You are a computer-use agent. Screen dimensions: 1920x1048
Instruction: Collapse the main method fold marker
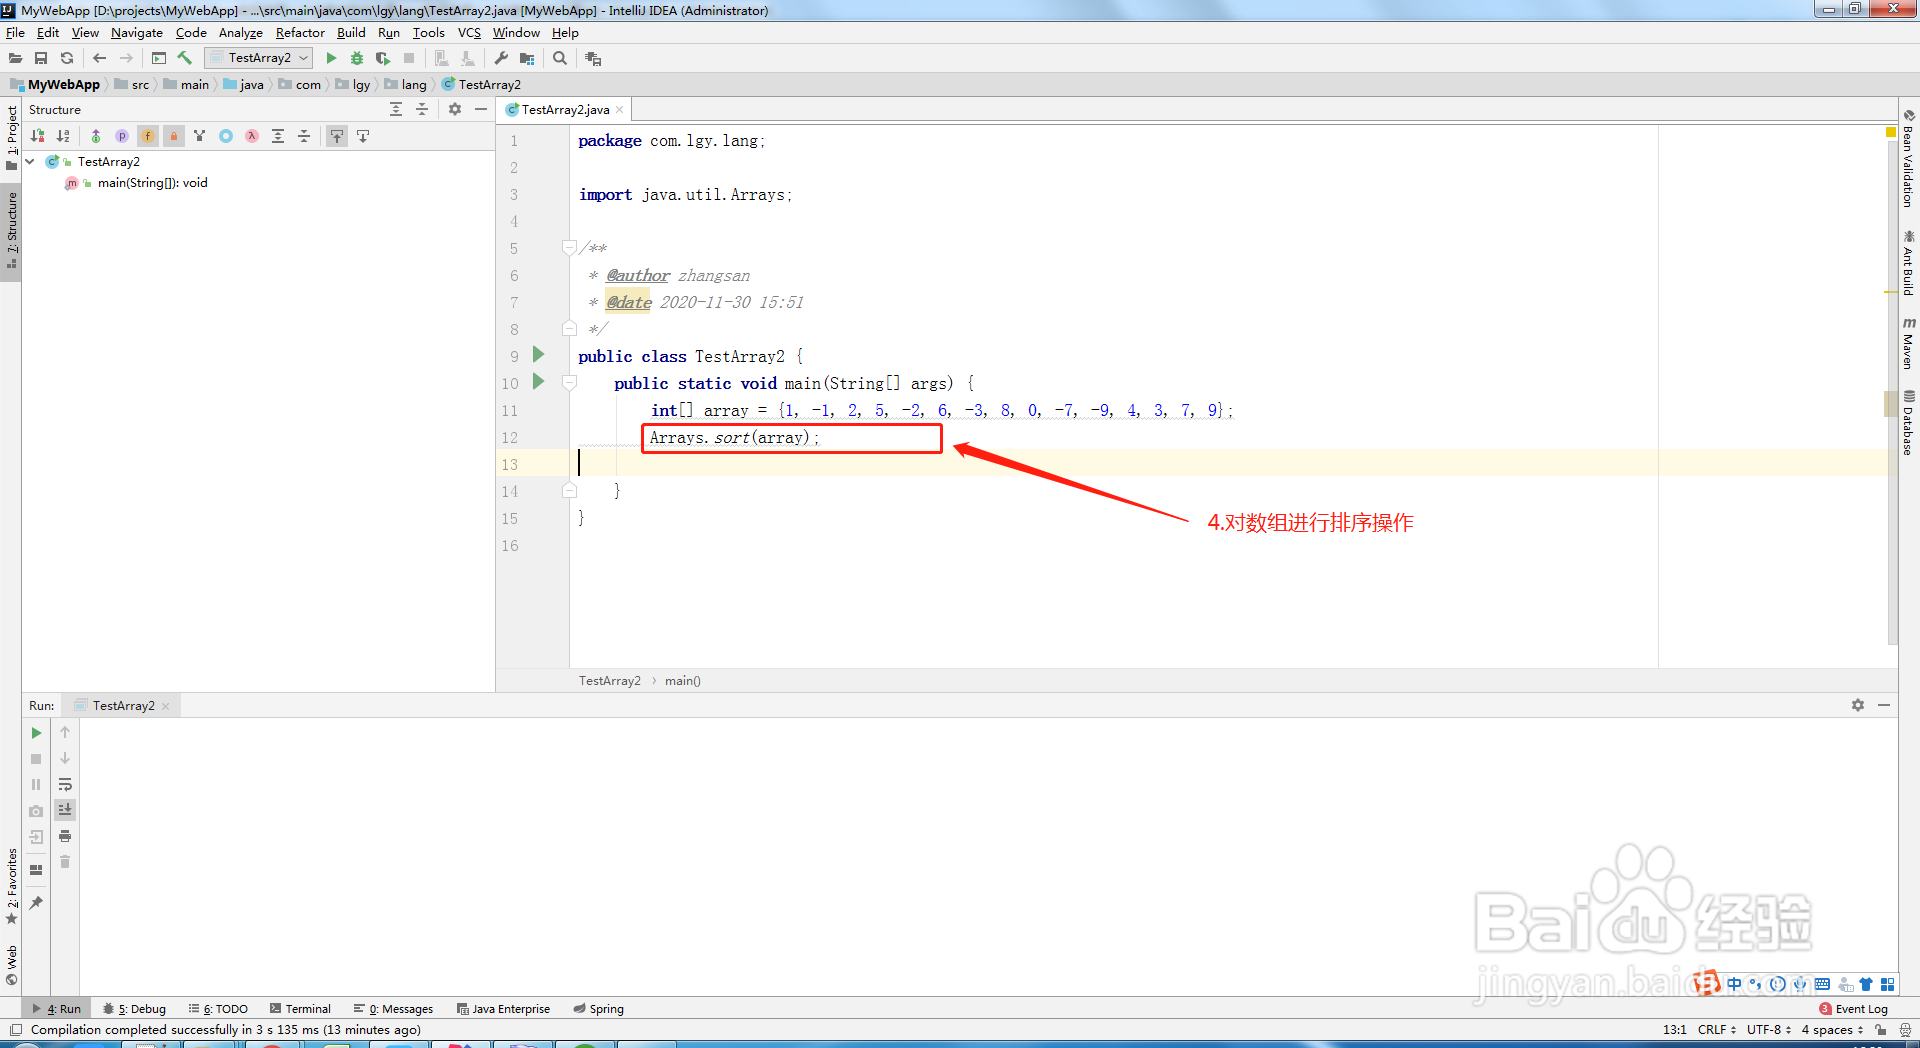[569, 382]
